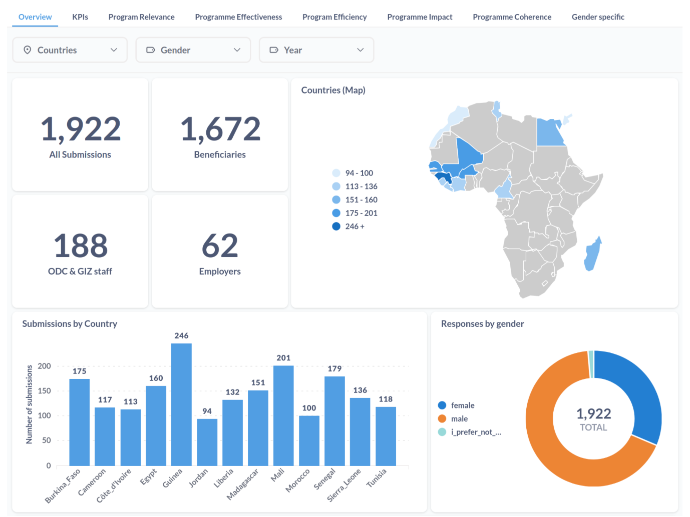This screenshot has width=690, height=517.
Task: Click the location pin icon in Countries filter
Action: pos(27,50)
